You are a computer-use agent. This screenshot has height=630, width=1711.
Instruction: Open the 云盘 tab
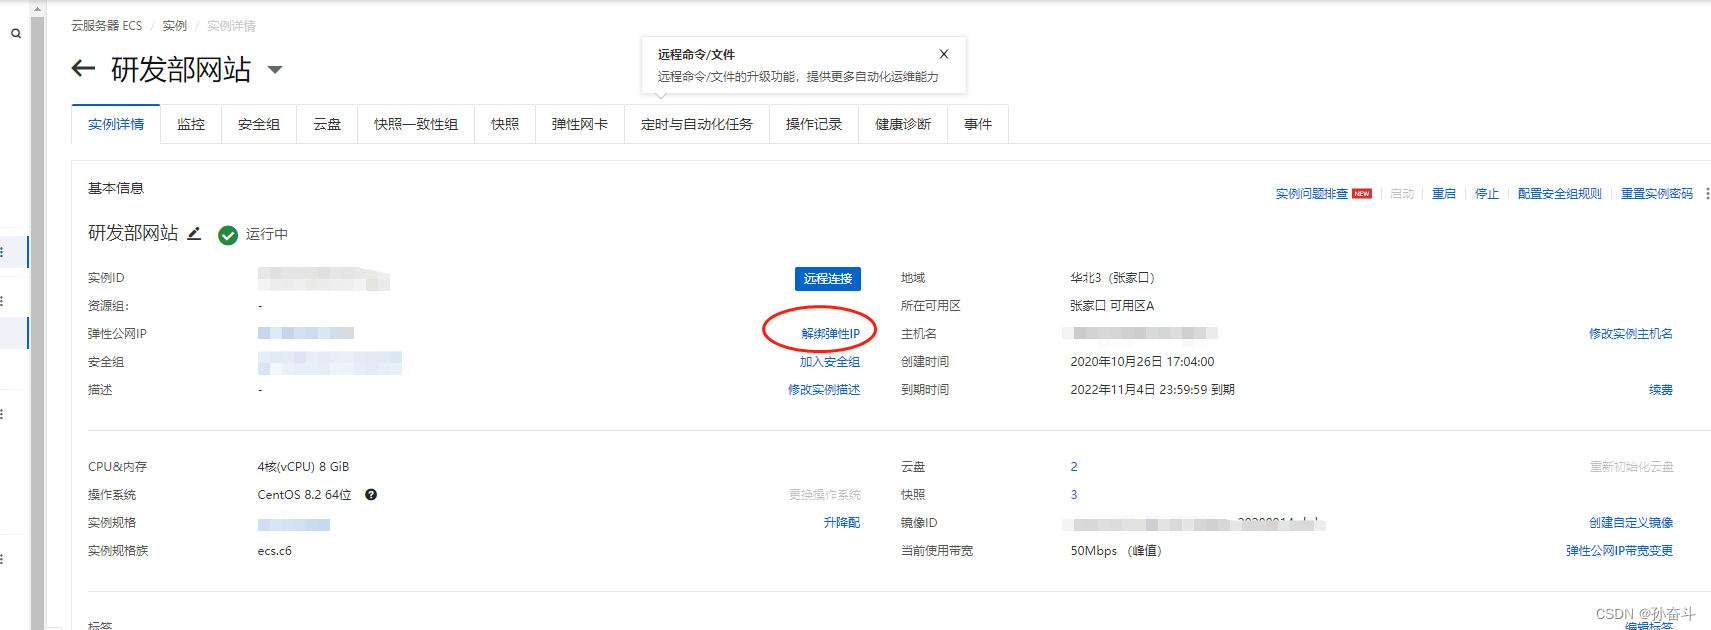(327, 124)
